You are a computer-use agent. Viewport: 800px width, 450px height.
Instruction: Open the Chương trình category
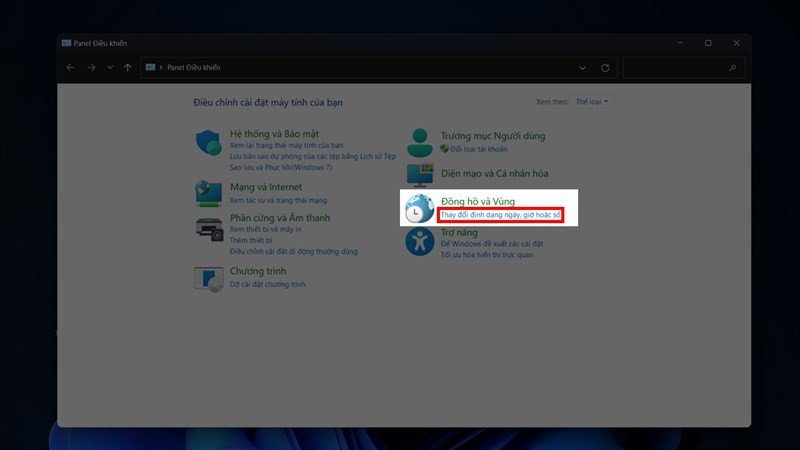(258, 271)
